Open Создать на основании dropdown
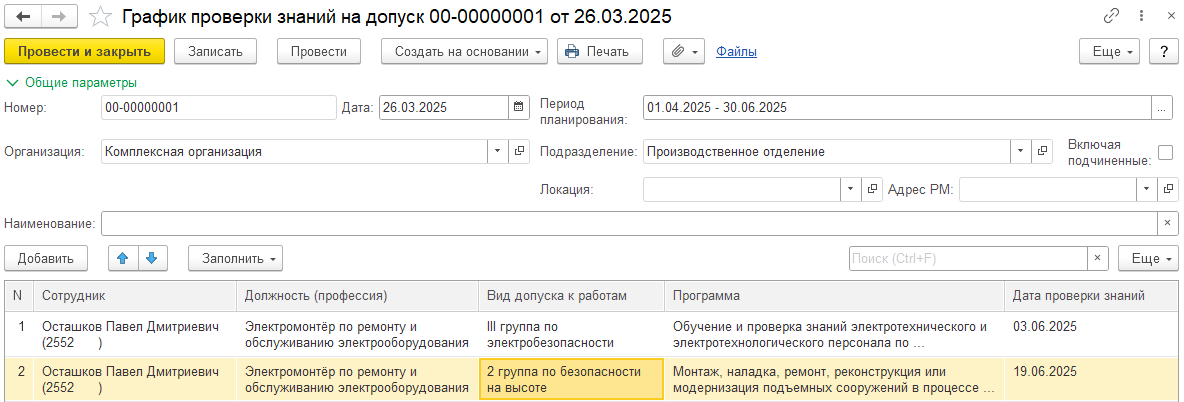 click(465, 52)
